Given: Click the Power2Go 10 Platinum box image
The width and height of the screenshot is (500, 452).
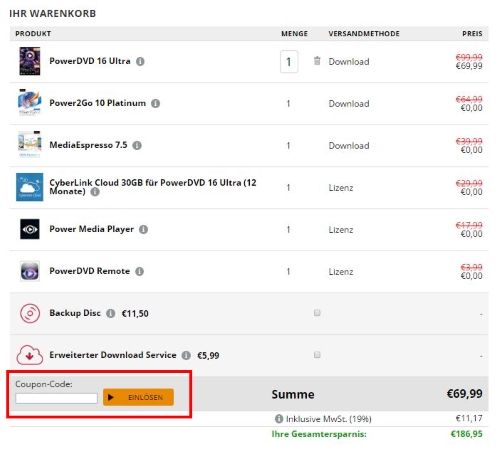Looking at the screenshot, I should pos(30,102).
